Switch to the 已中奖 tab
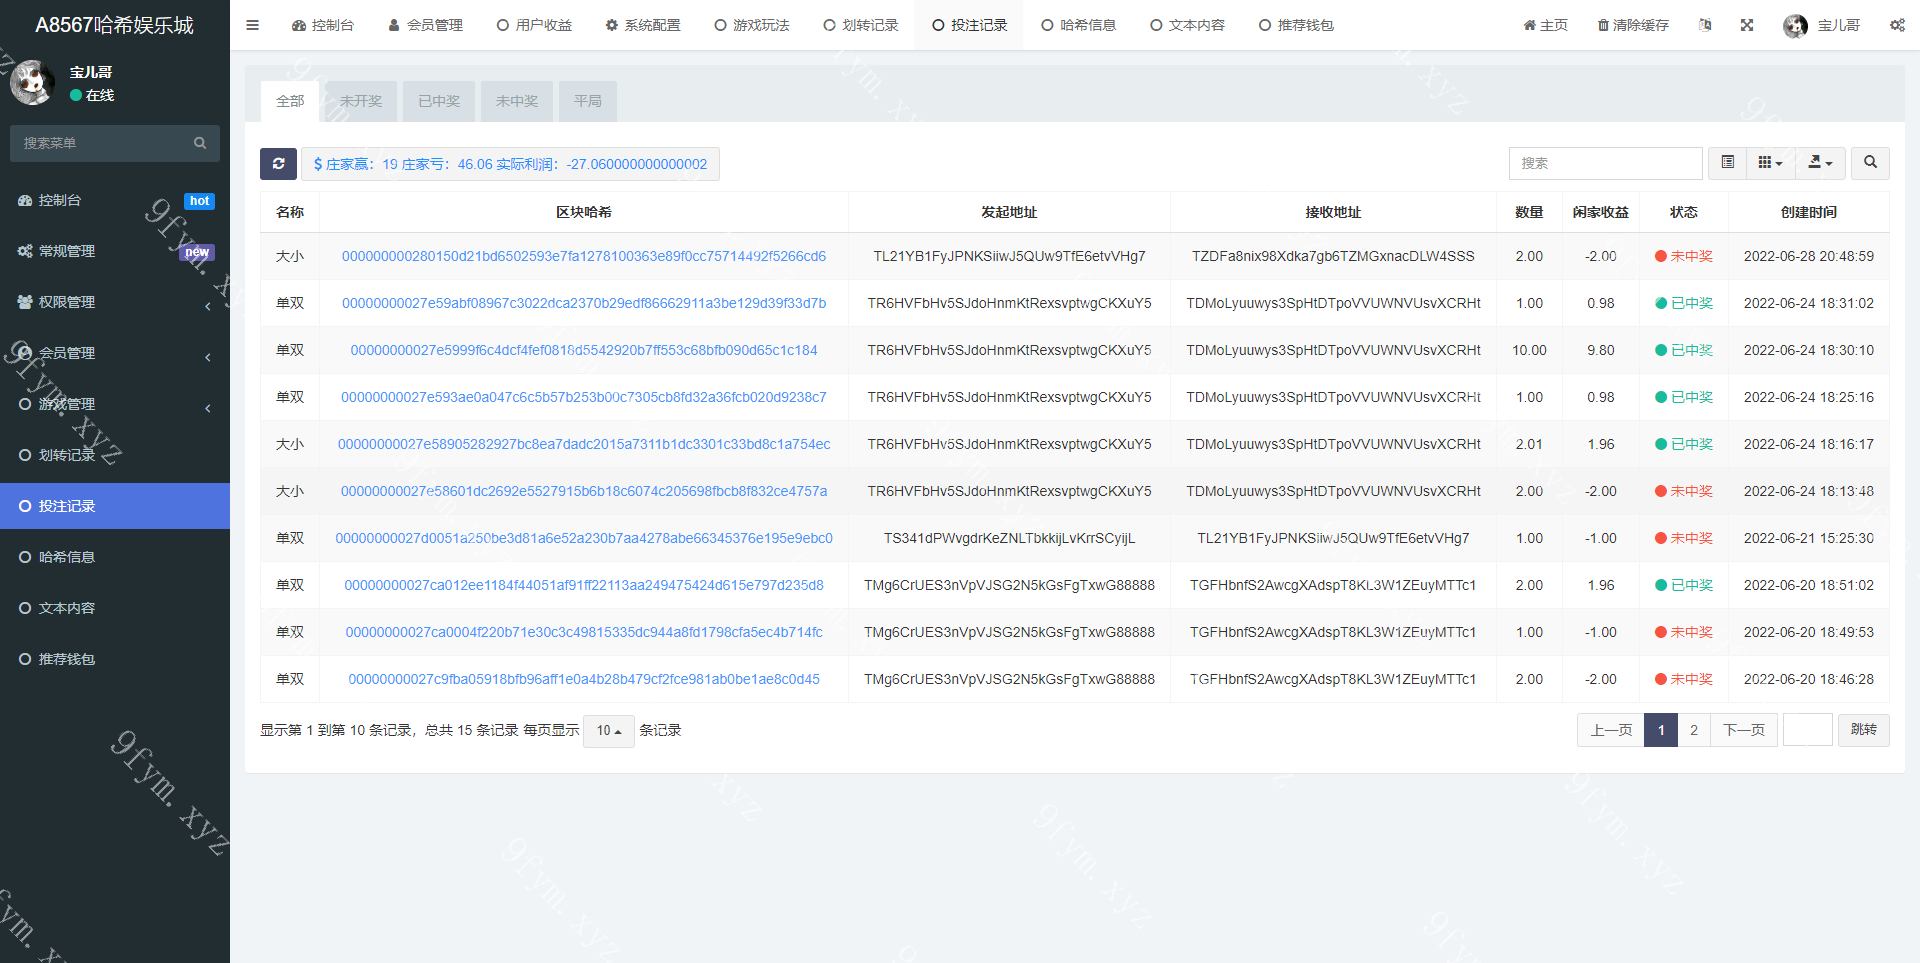1920x963 pixels. pyautogui.click(x=439, y=101)
